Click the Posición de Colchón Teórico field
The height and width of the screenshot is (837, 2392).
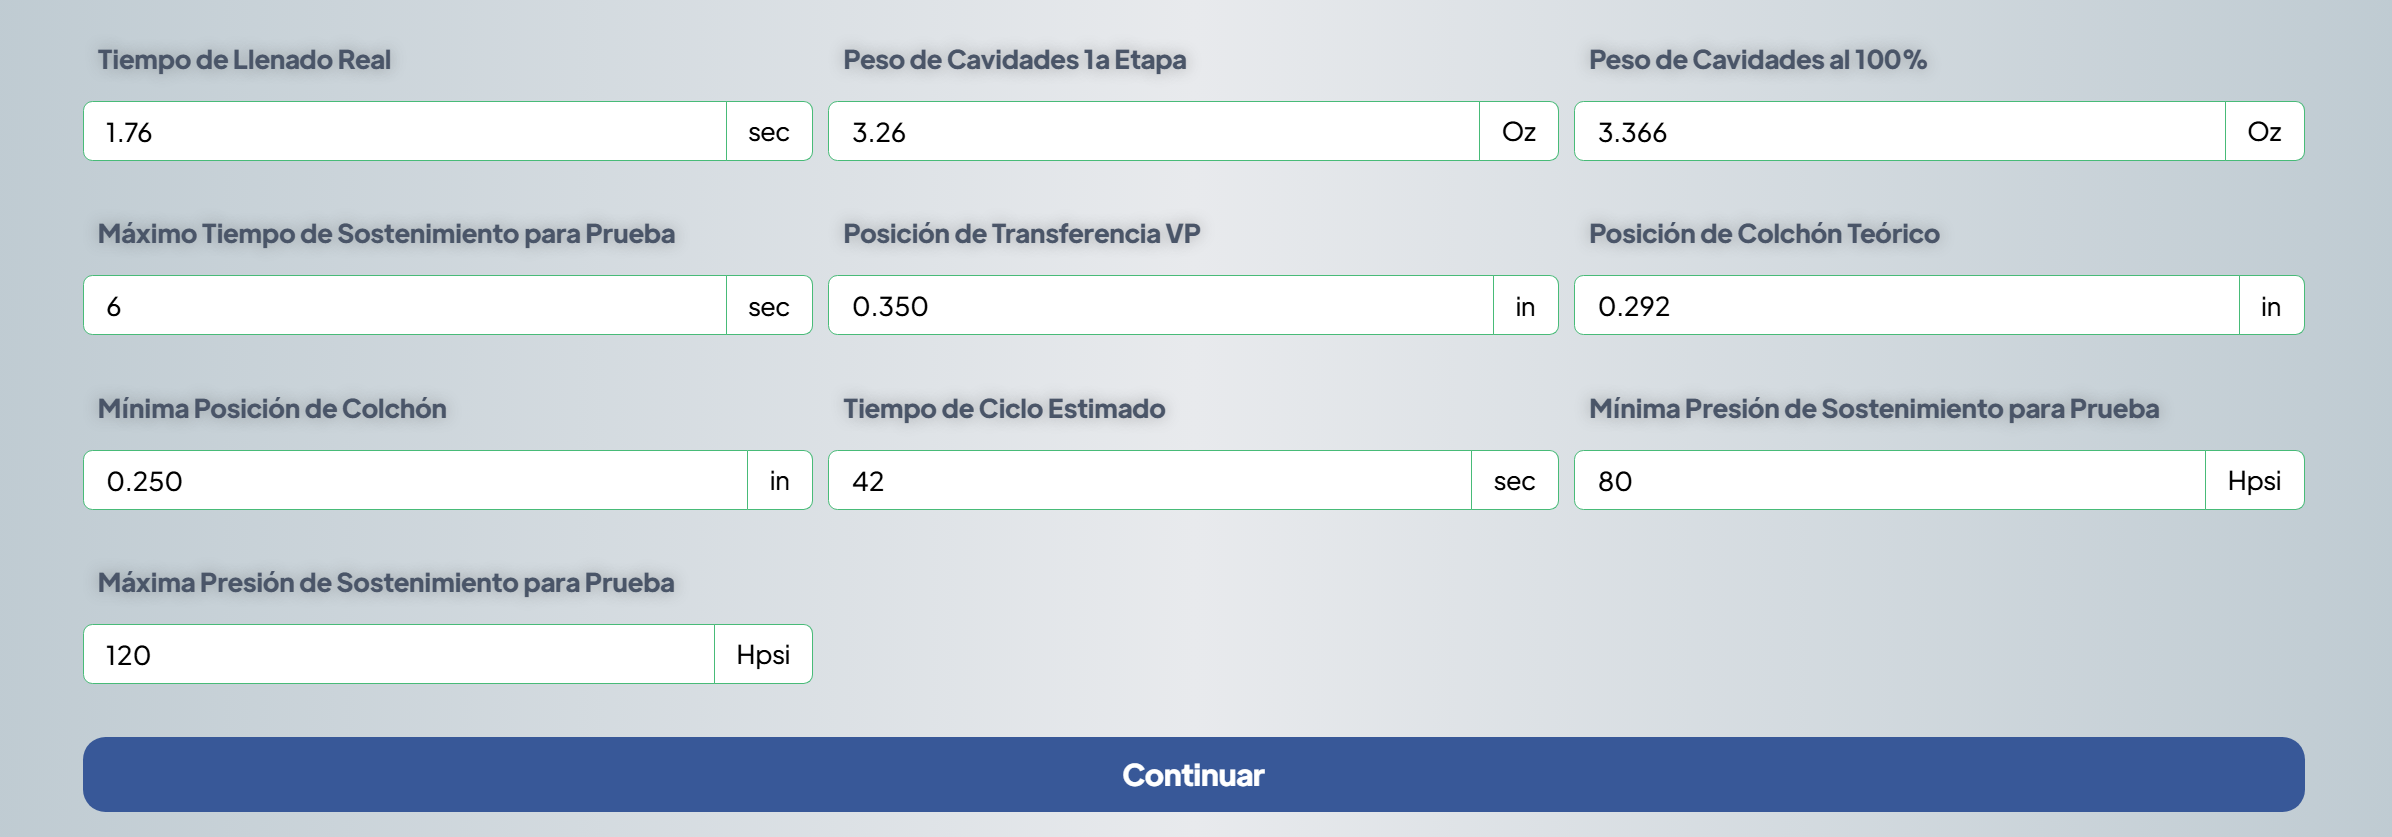pyautogui.click(x=1906, y=305)
